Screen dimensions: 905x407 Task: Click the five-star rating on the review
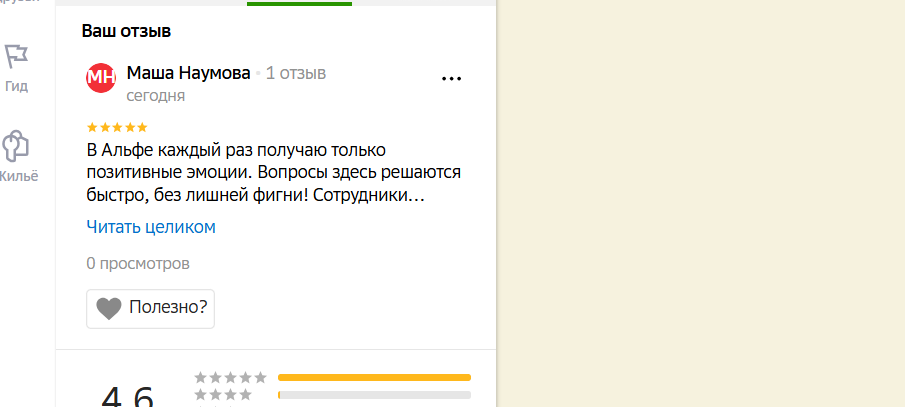pyautogui.click(x=117, y=128)
